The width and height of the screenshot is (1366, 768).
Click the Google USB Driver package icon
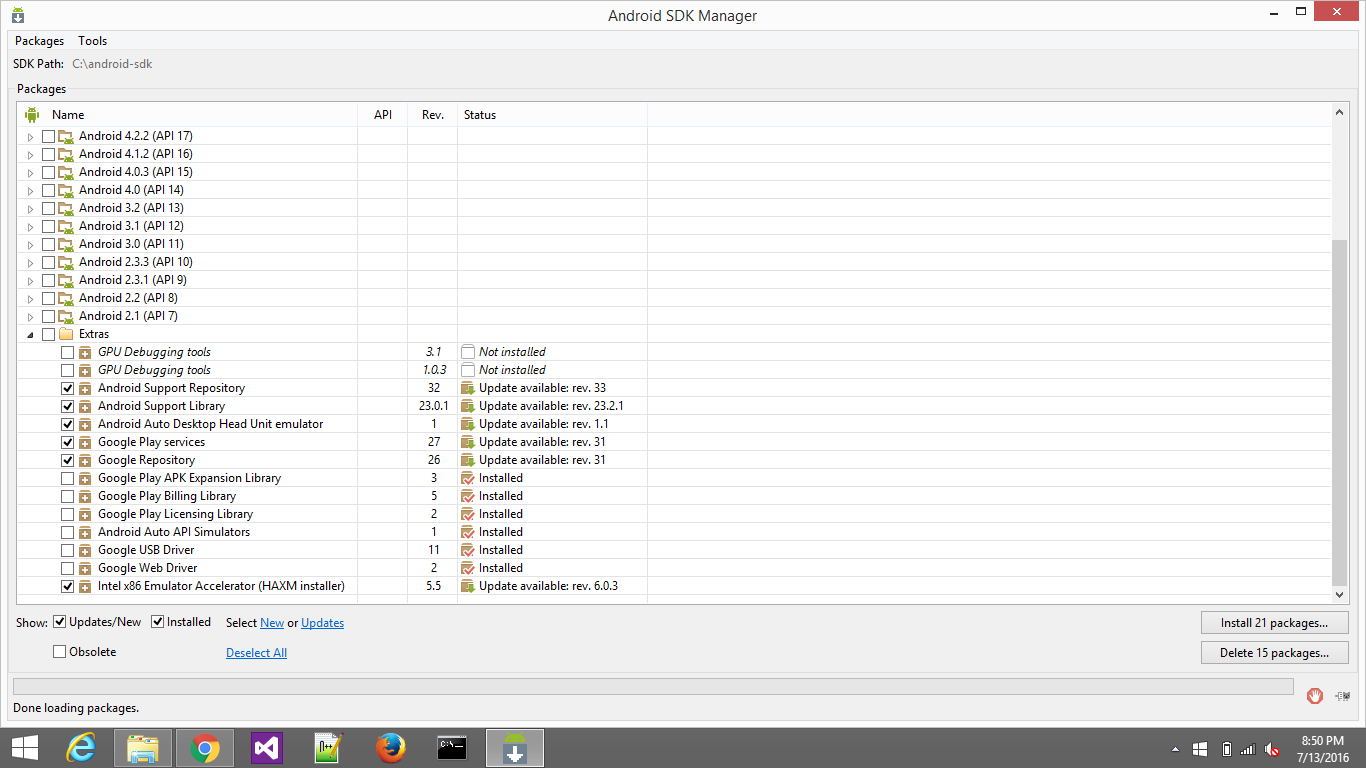coord(85,550)
